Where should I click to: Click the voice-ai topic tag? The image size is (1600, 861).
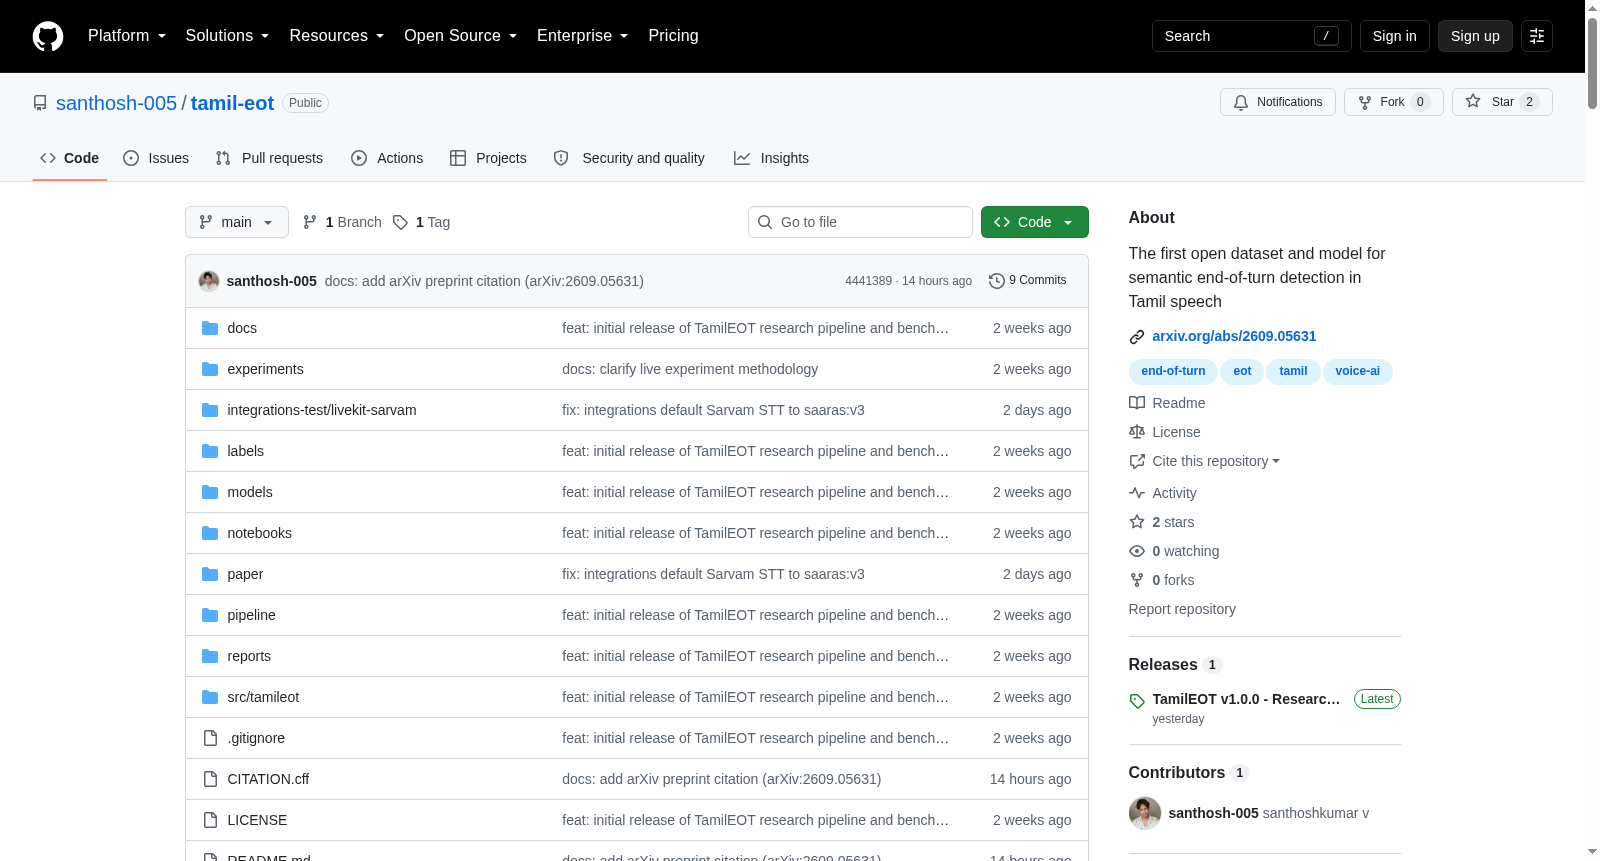1357,371
